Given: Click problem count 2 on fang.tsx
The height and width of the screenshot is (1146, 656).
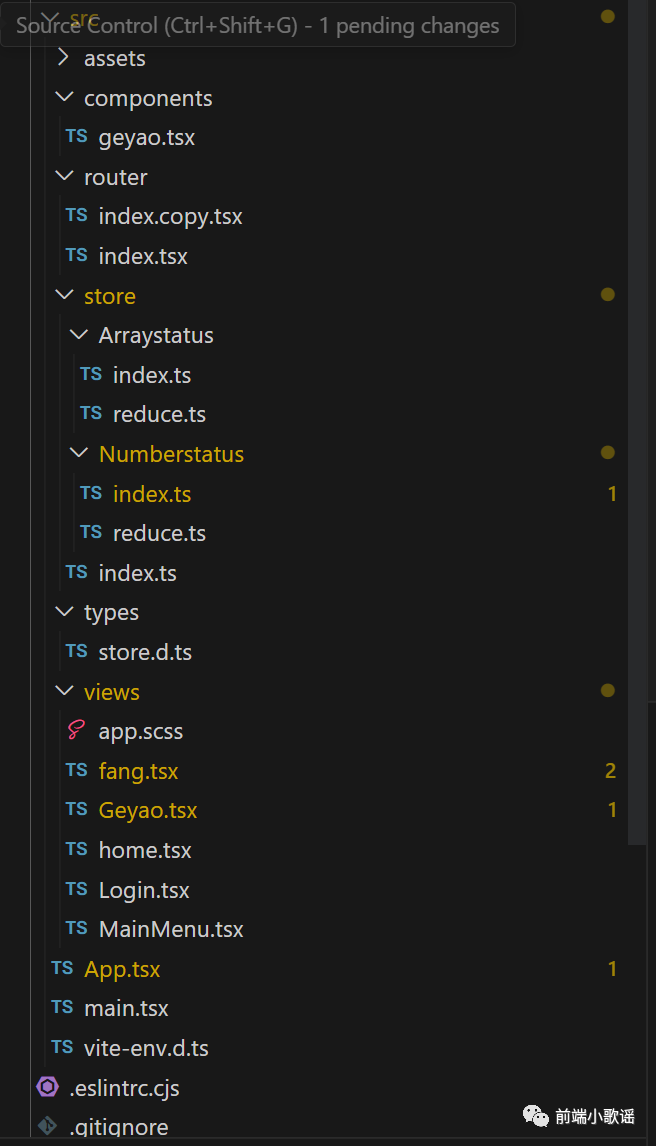Looking at the screenshot, I should point(611,770).
